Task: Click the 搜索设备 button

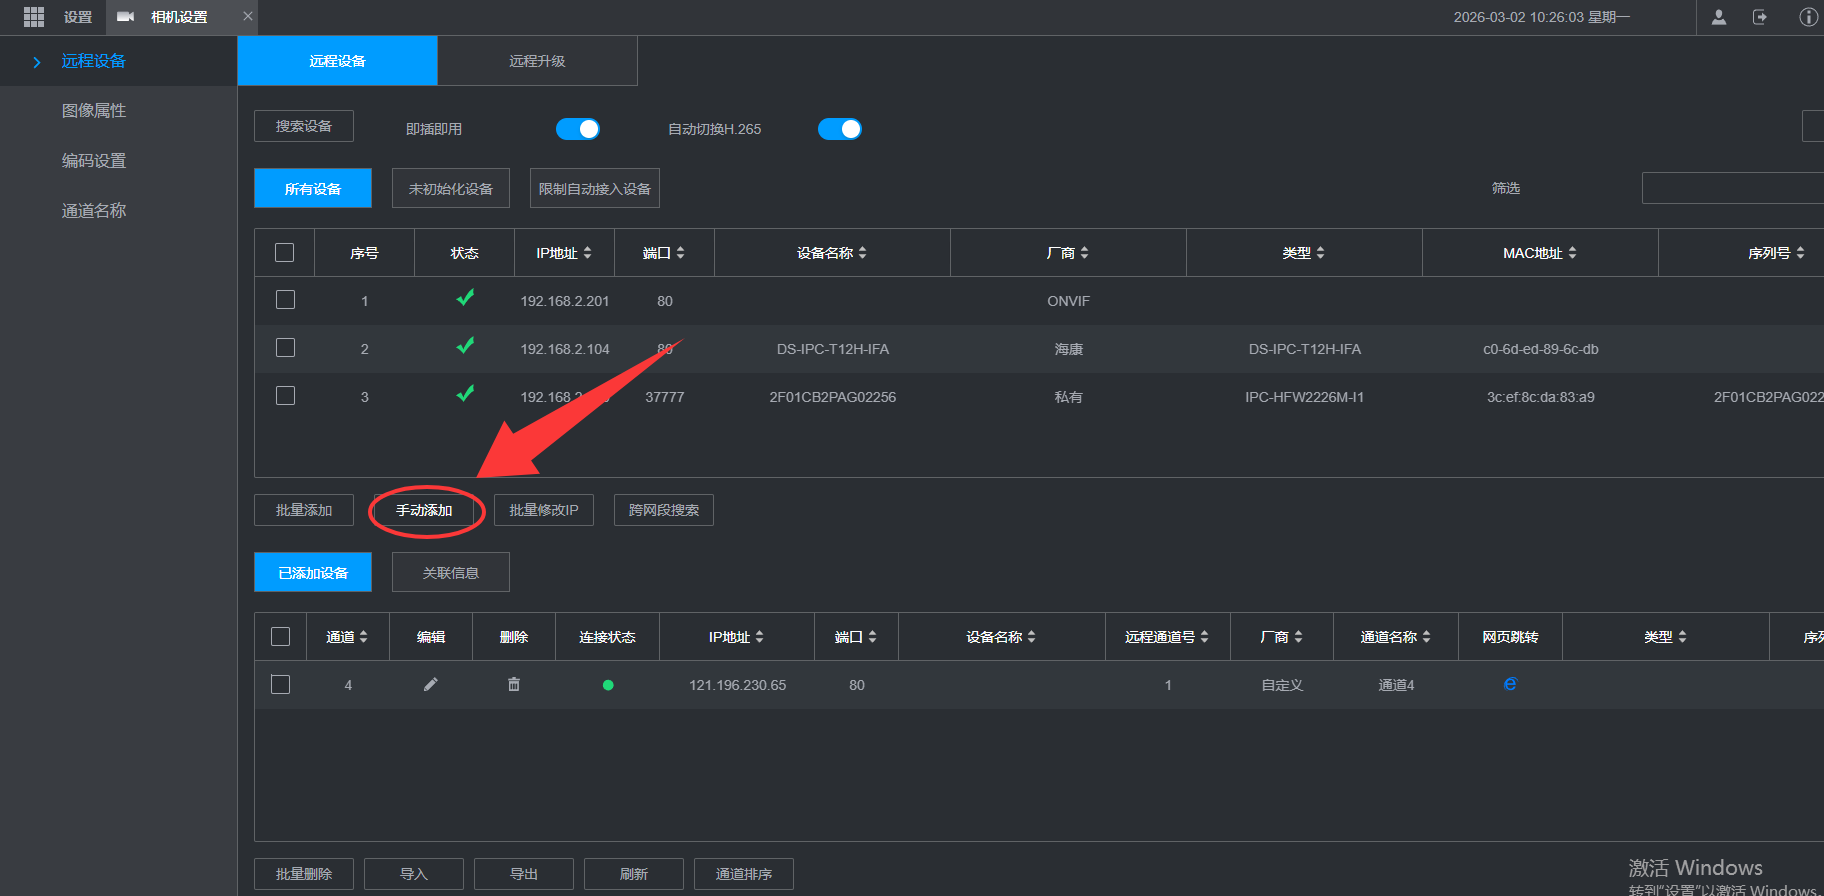Action: coord(304,126)
